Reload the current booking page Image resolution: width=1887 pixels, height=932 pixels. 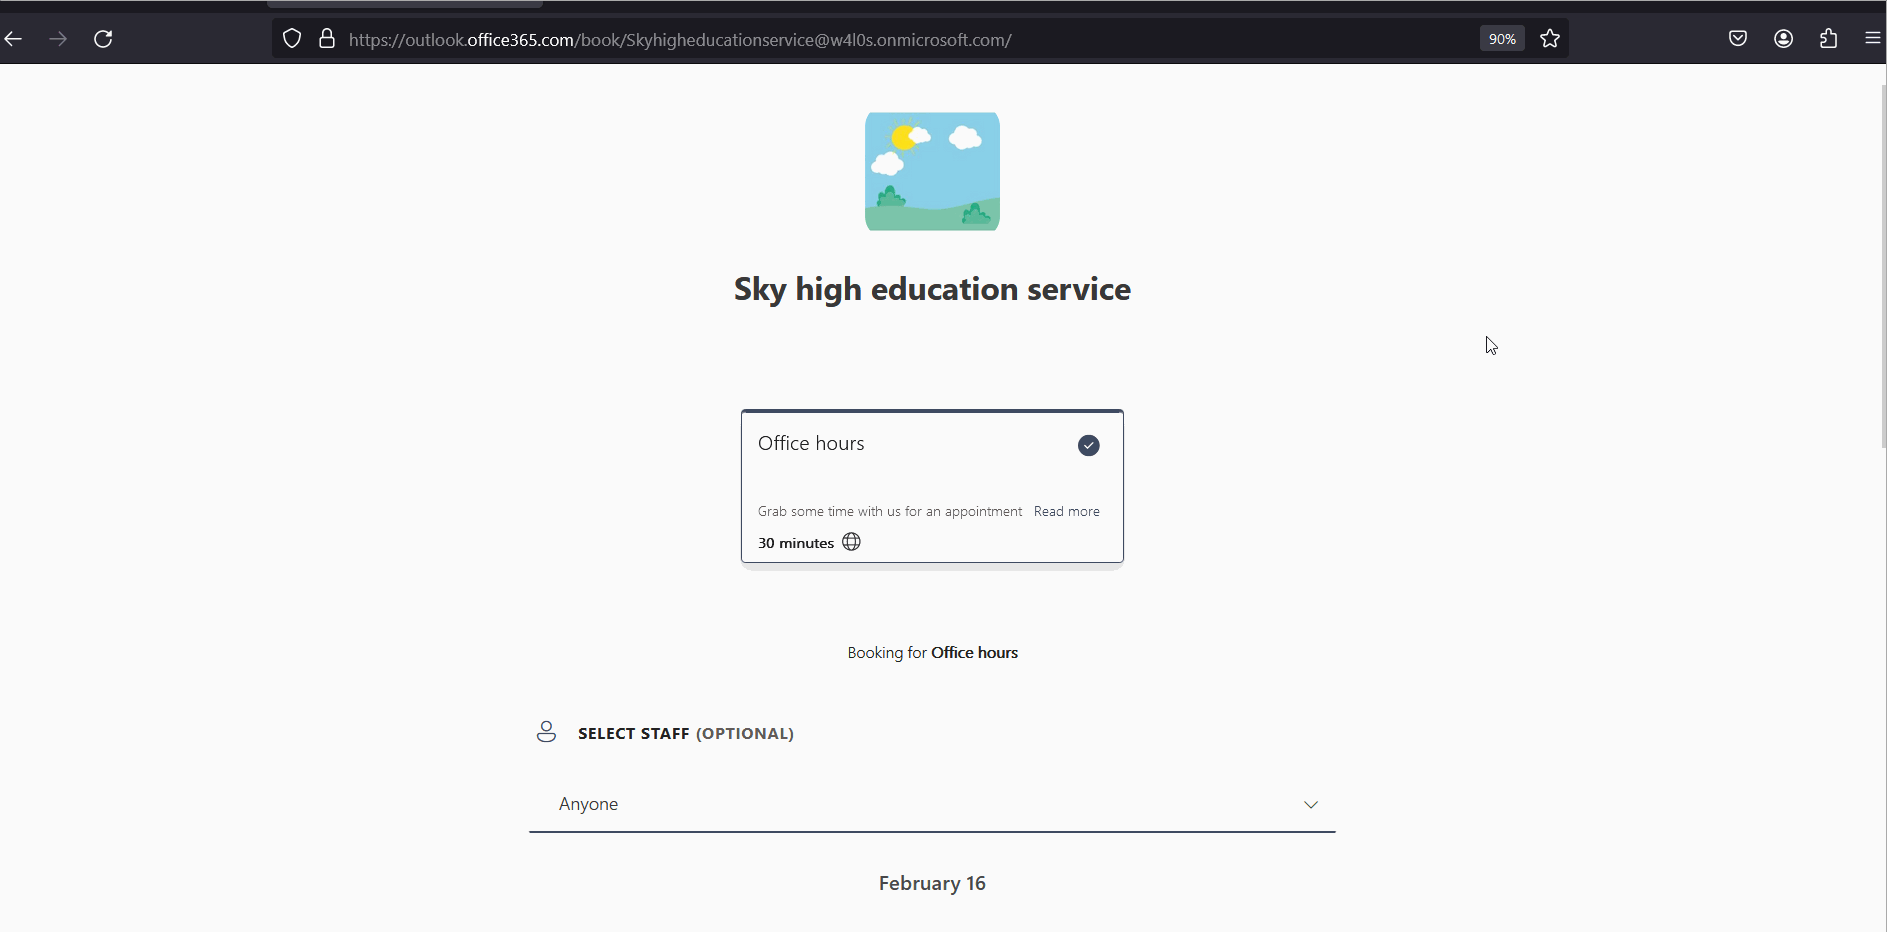[x=103, y=39]
